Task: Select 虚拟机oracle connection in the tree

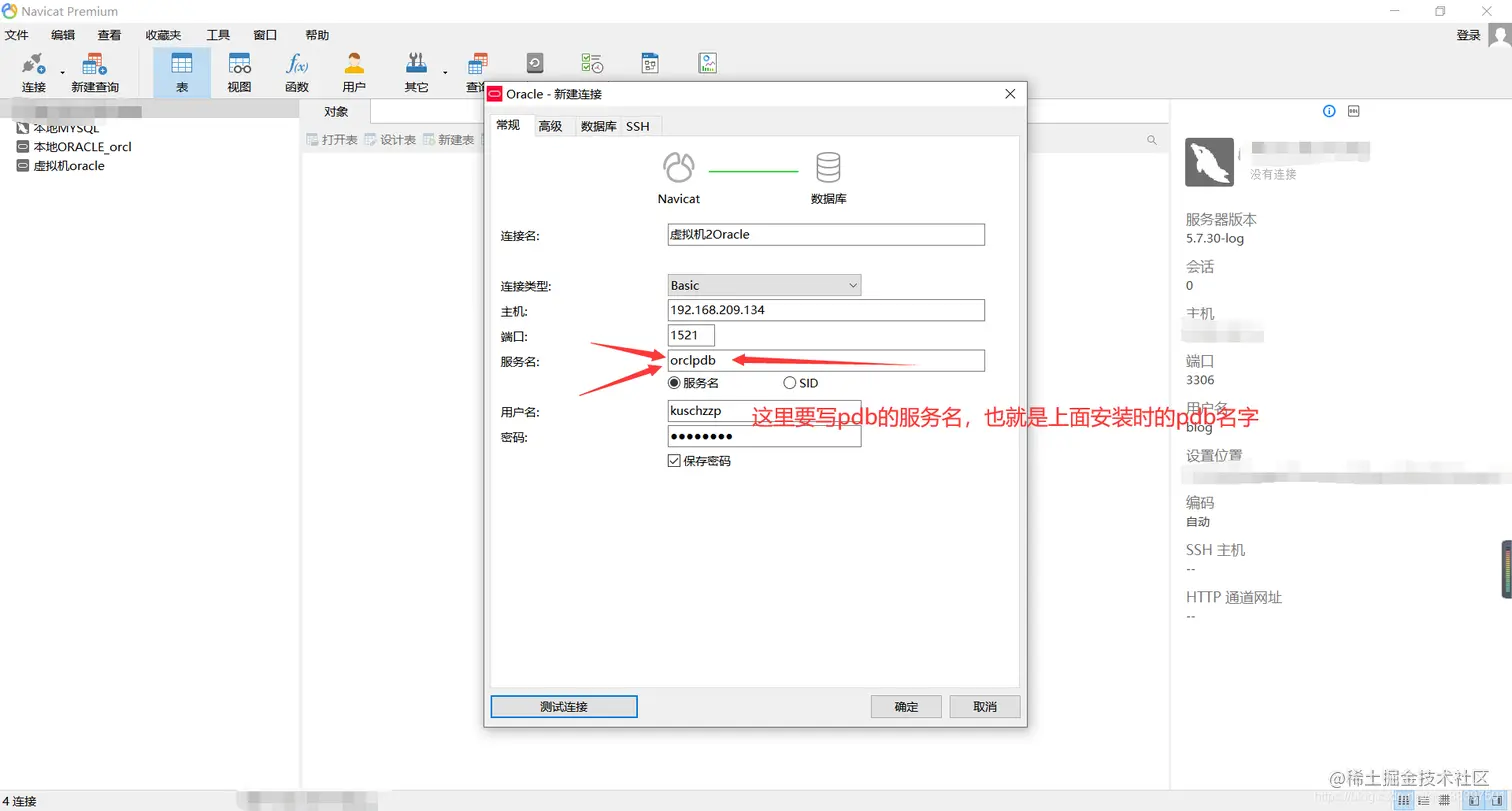Action: coord(61,166)
